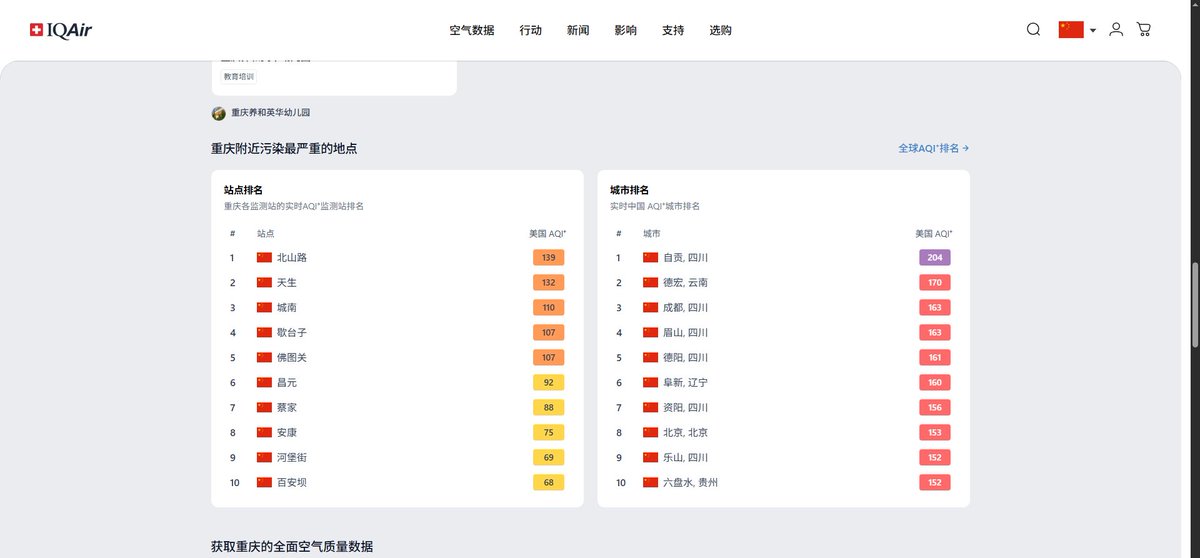Click the 重庆养和英华幼儿园 contributor avatar
Image resolution: width=1200 pixels, height=558 pixels.
(x=219, y=113)
